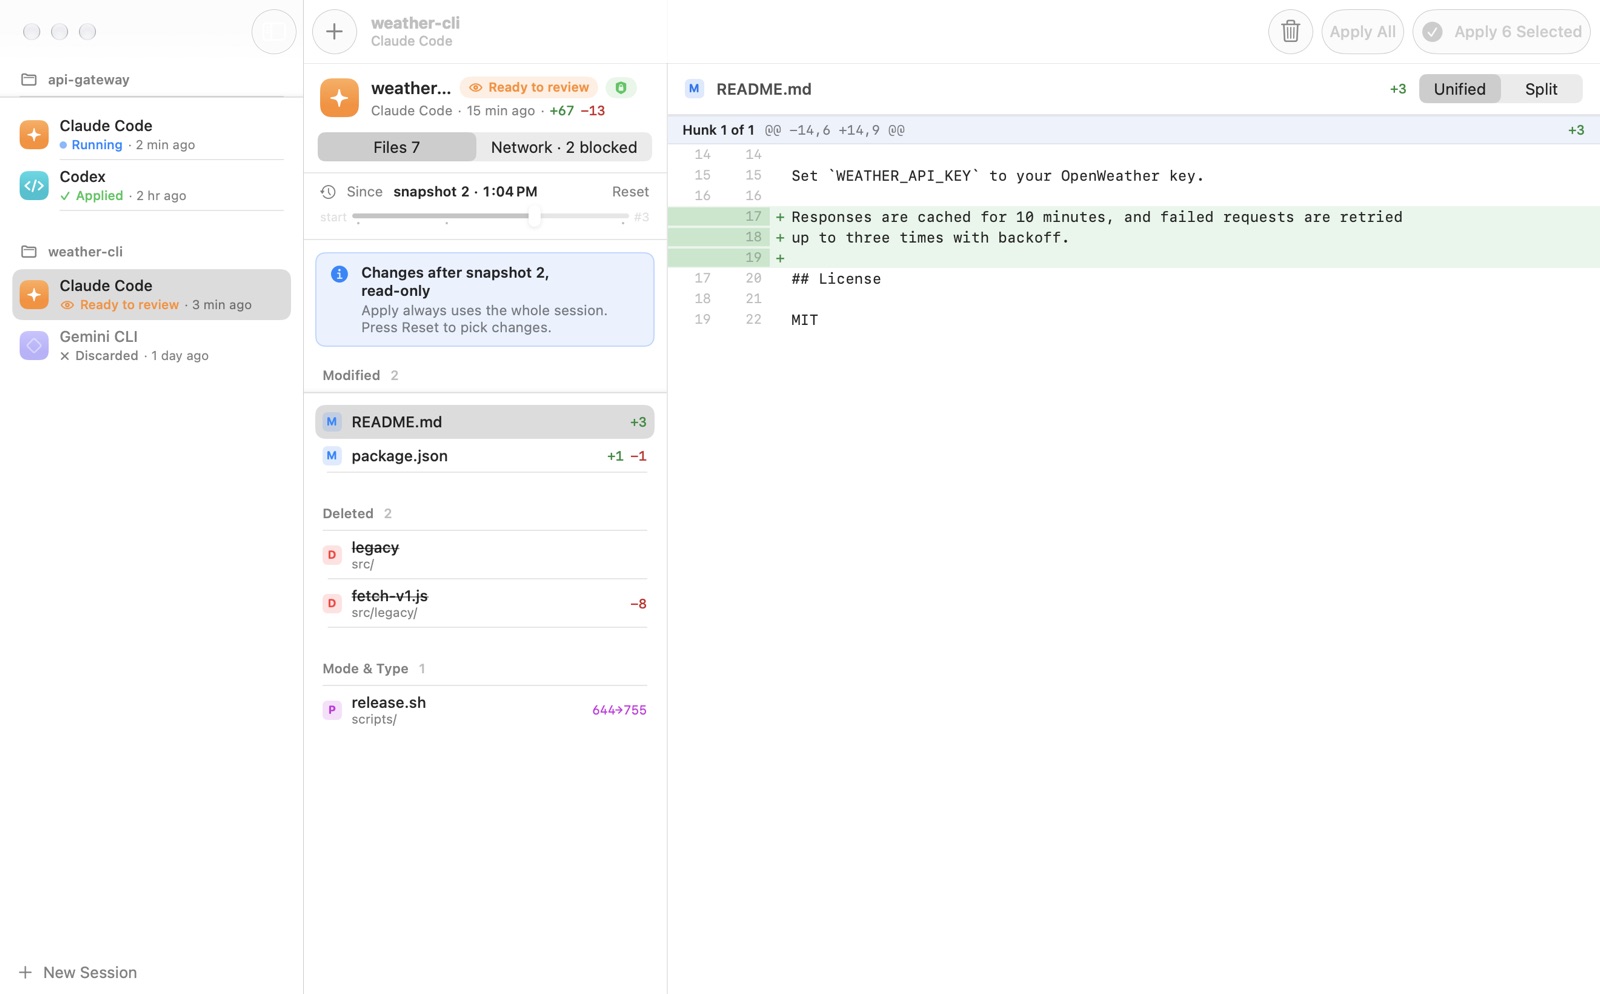Viewport: 1600px width, 994px height.
Task: Open the Gemini CLI Discarded session
Action: click(x=152, y=345)
